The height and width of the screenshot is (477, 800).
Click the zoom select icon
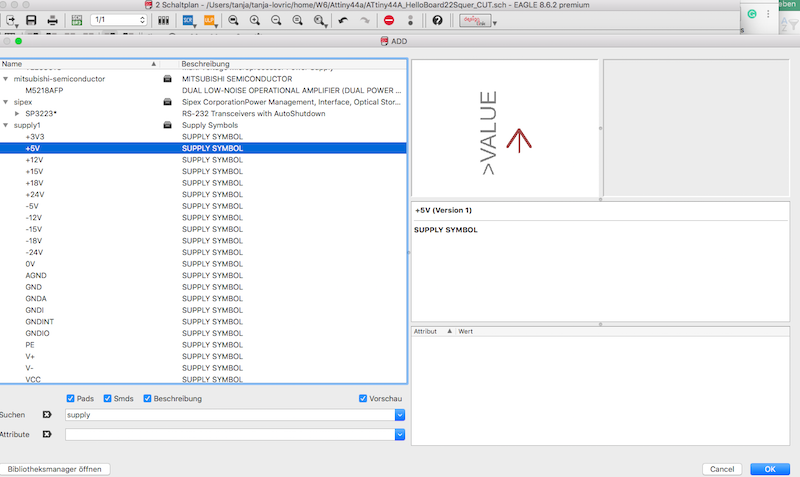319,20
